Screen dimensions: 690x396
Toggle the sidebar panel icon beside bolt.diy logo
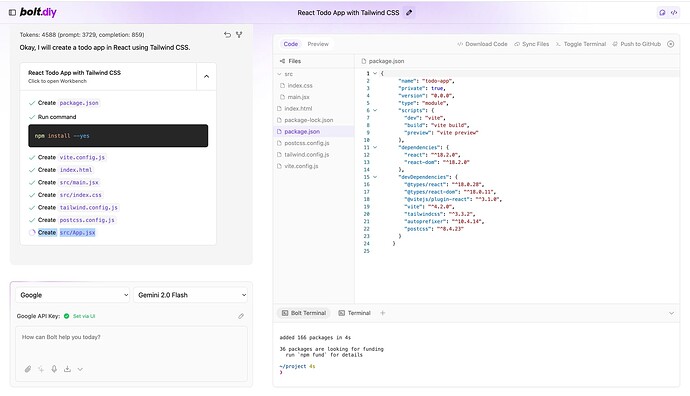[12, 13]
